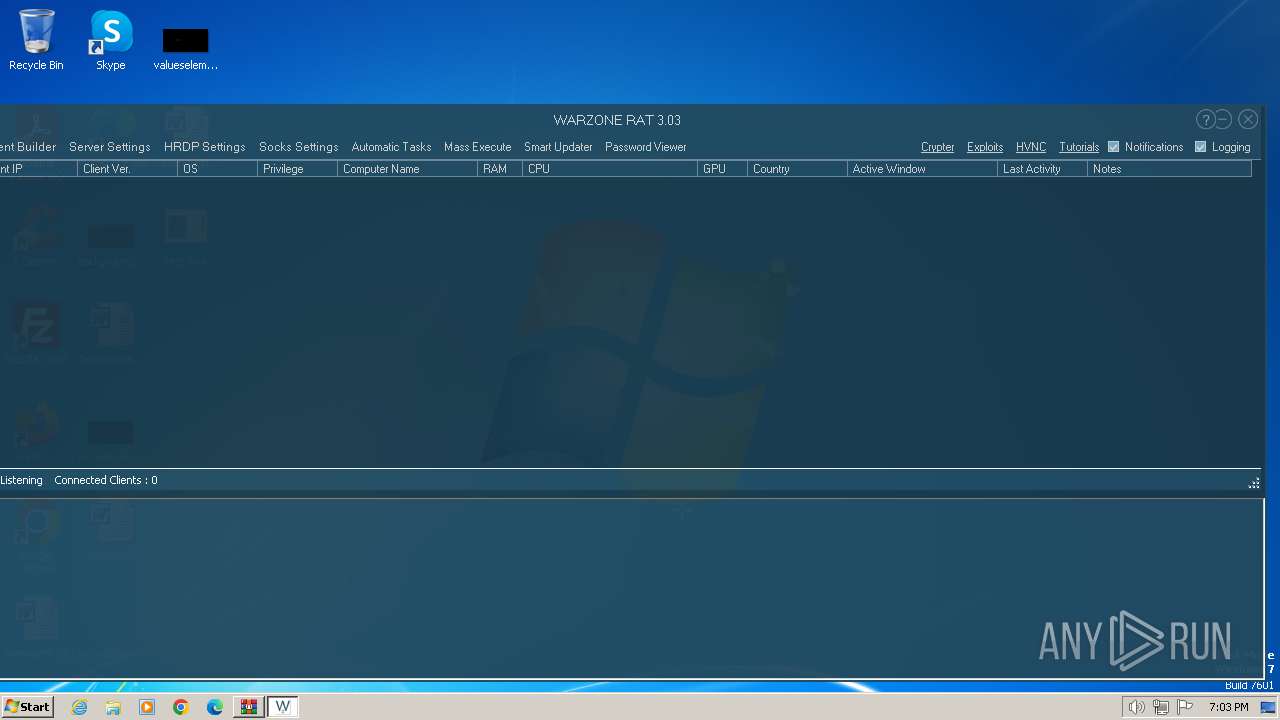Open the Server Settings menu
1280x720 pixels.
tap(109, 147)
